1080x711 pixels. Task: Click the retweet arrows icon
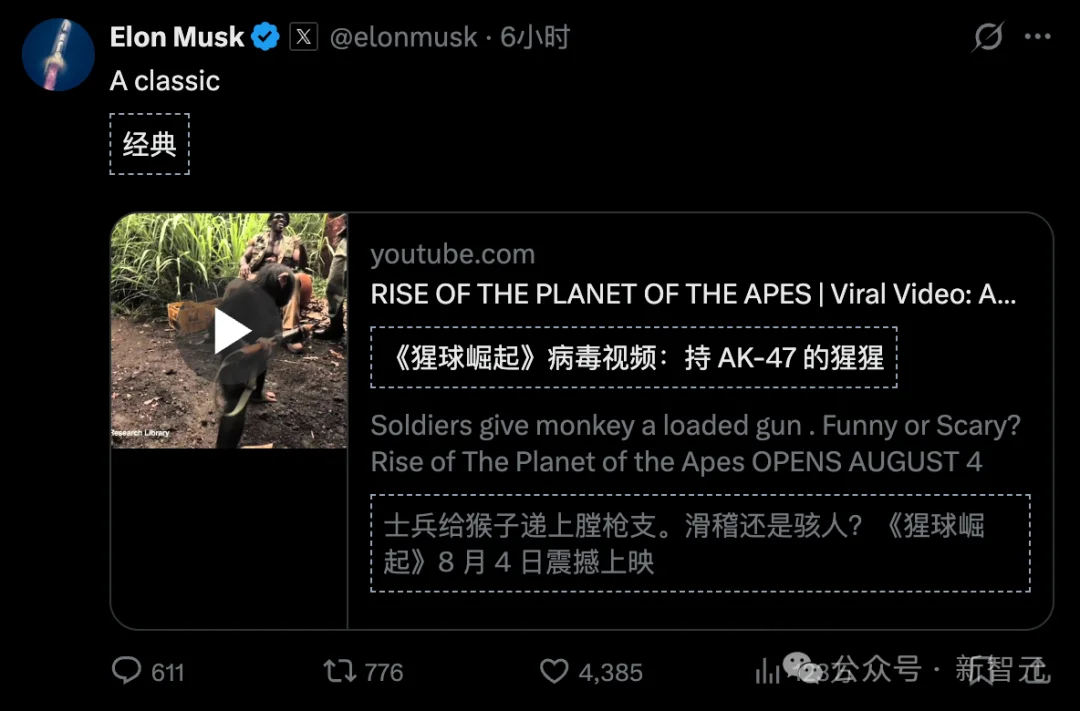pos(337,671)
